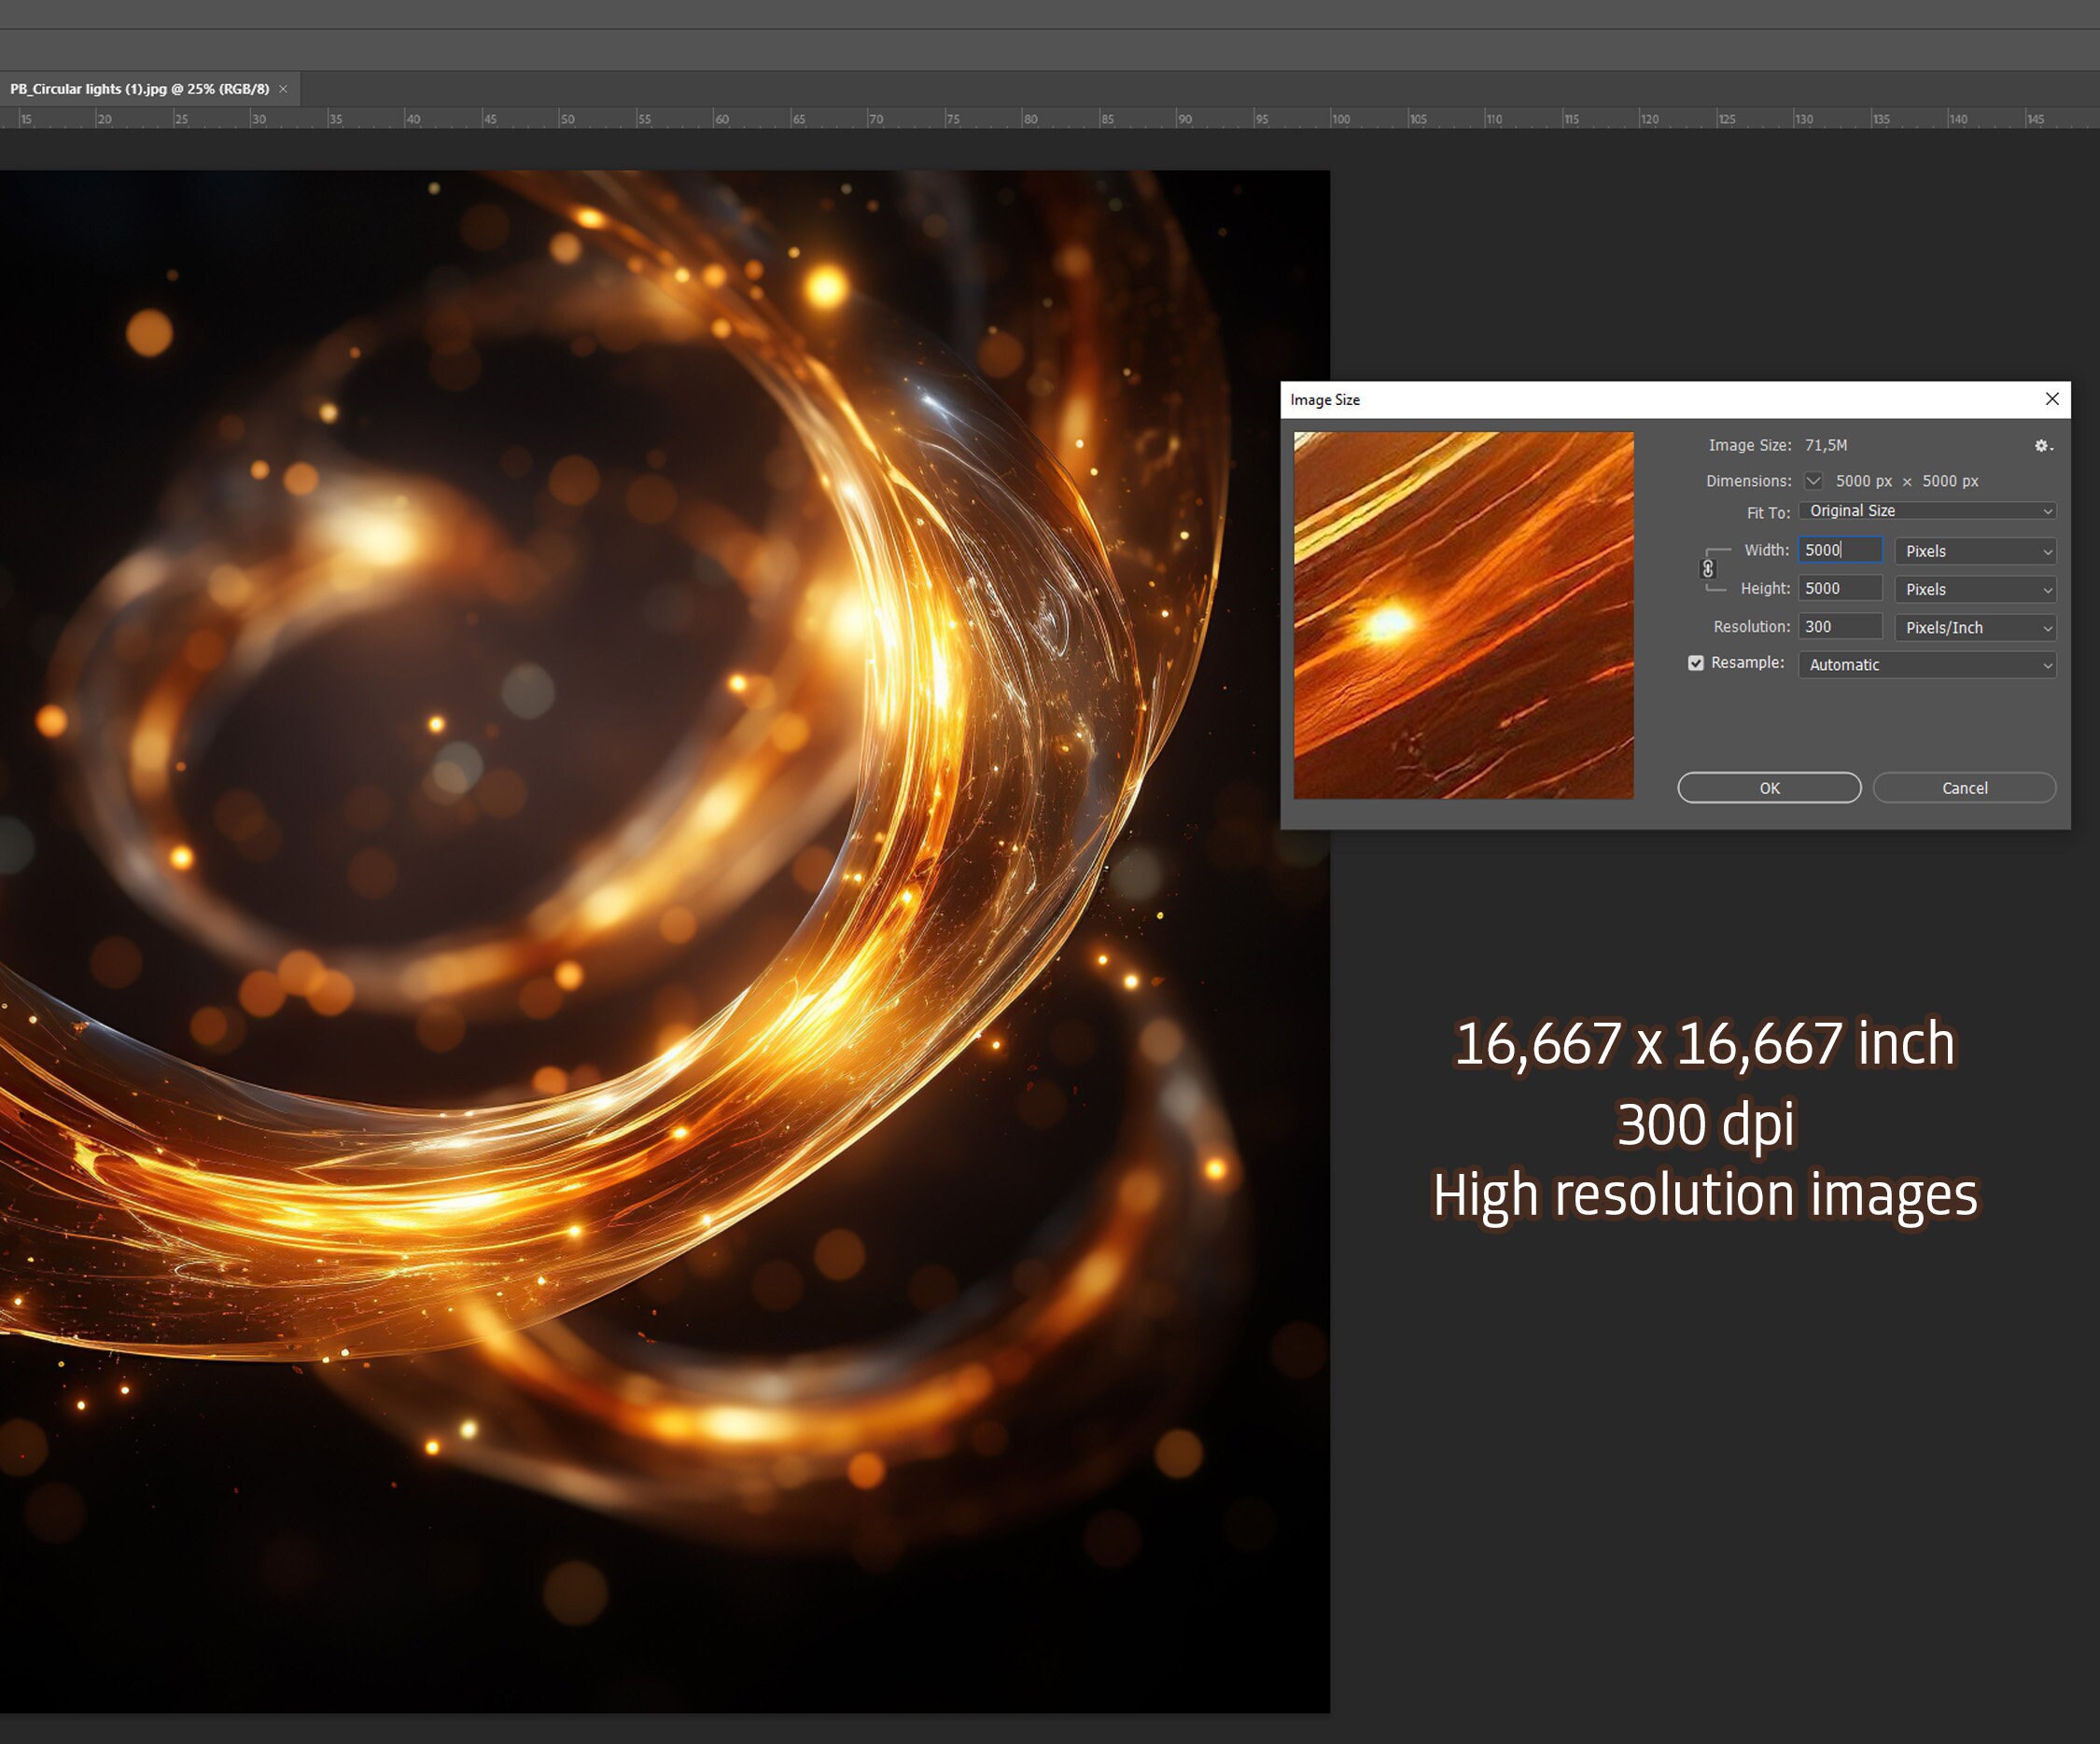Click the OK button to apply resize
Viewport: 2100px width, 1744px height.
coord(1768,787)
